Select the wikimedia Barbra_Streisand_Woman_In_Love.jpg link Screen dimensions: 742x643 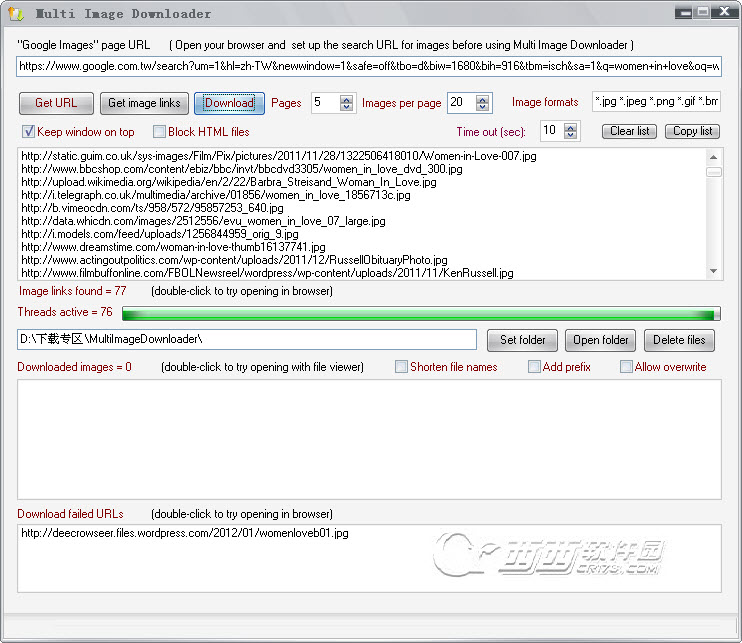pyautogui.click(x=229, y=182)
